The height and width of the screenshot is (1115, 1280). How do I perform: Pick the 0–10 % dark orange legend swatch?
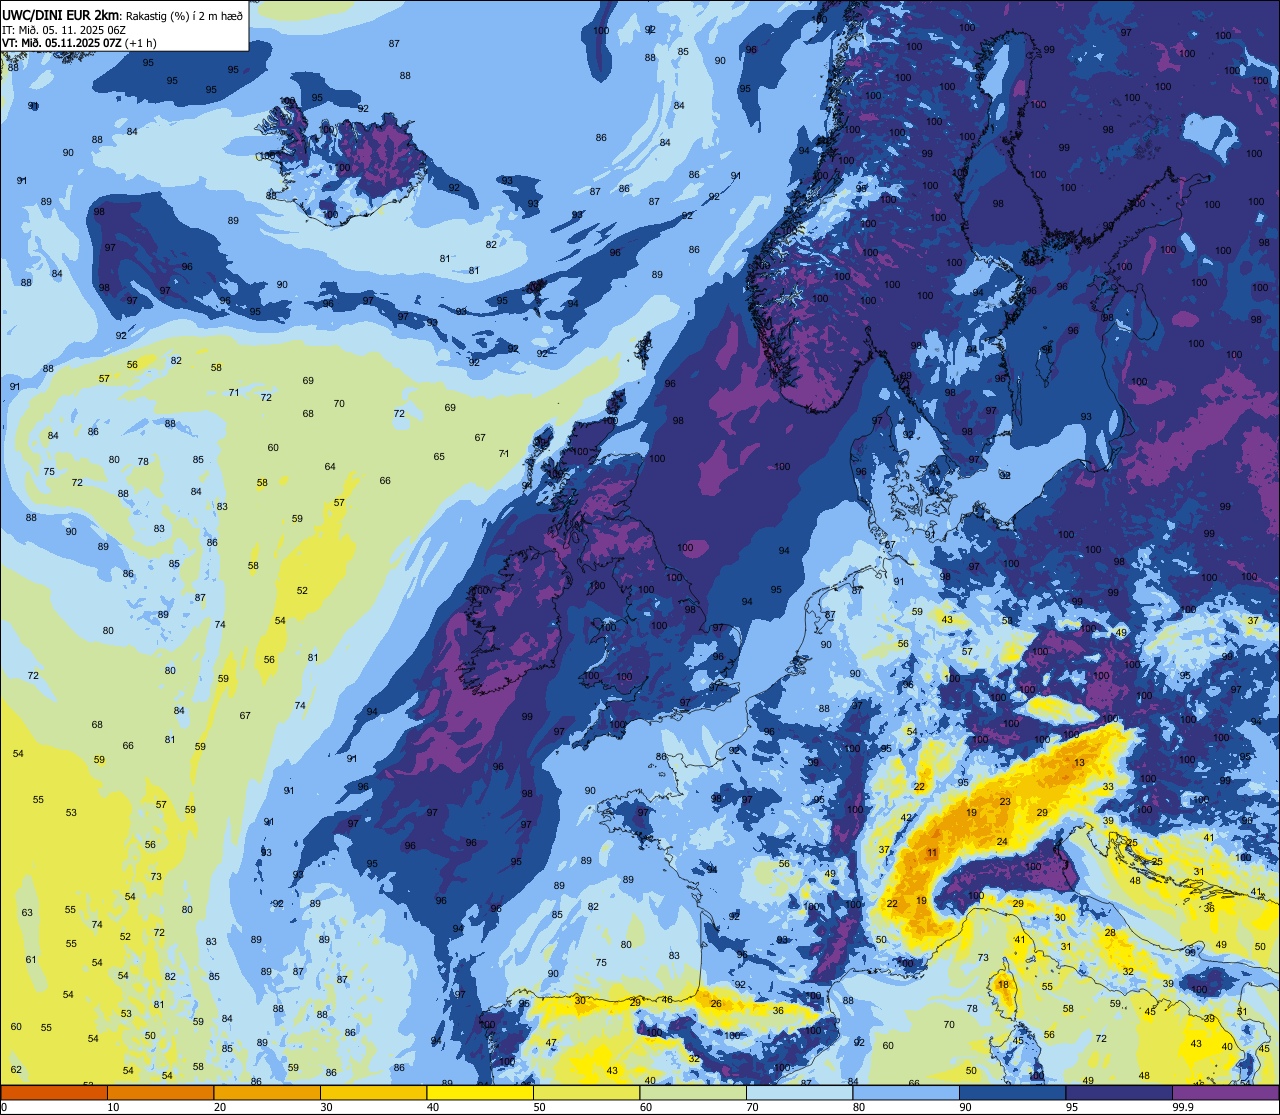[54, 1092]
